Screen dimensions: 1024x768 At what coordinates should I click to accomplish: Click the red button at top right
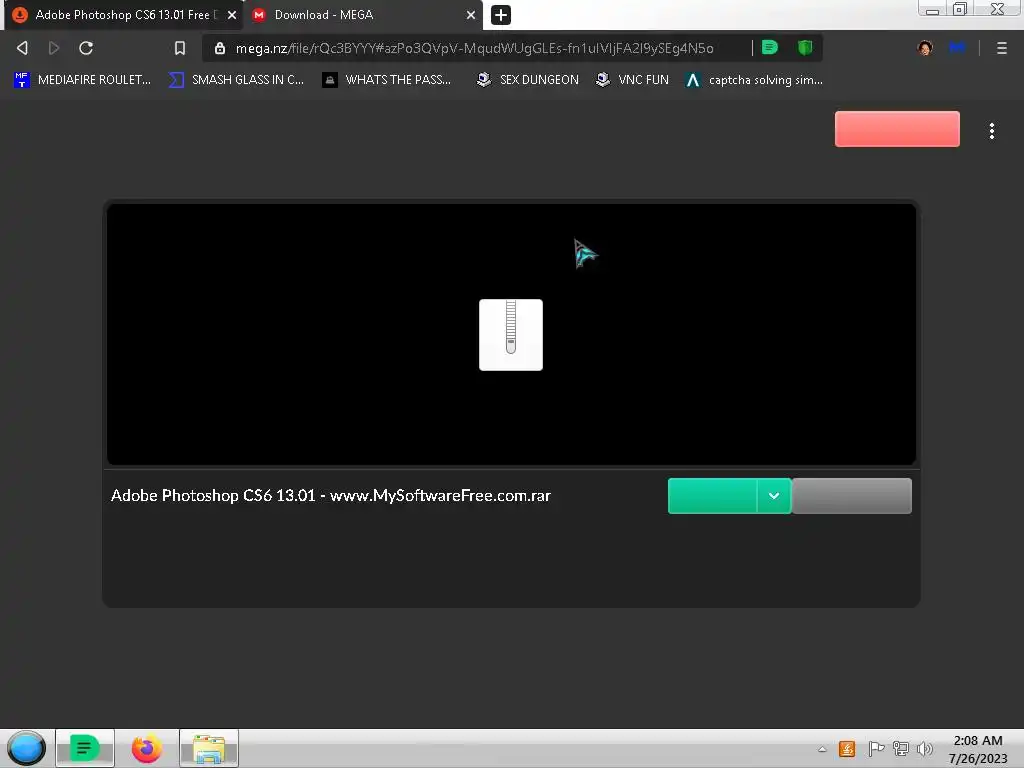(x=897, y=129)
